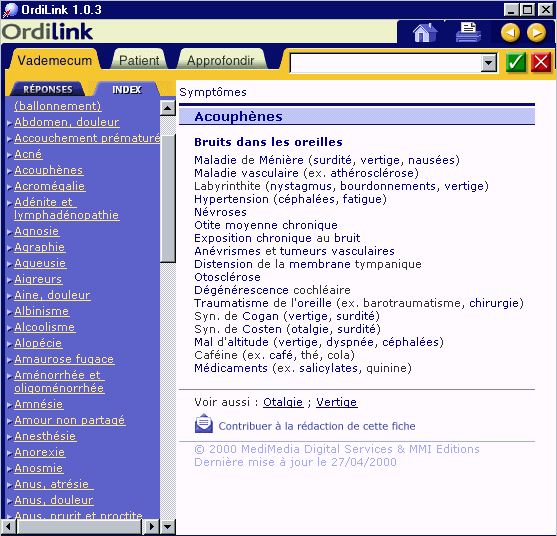The width and height of the screenshot is (557, 536).
Task: Click the OrdiLink title bar app icon
Action: 10,10
